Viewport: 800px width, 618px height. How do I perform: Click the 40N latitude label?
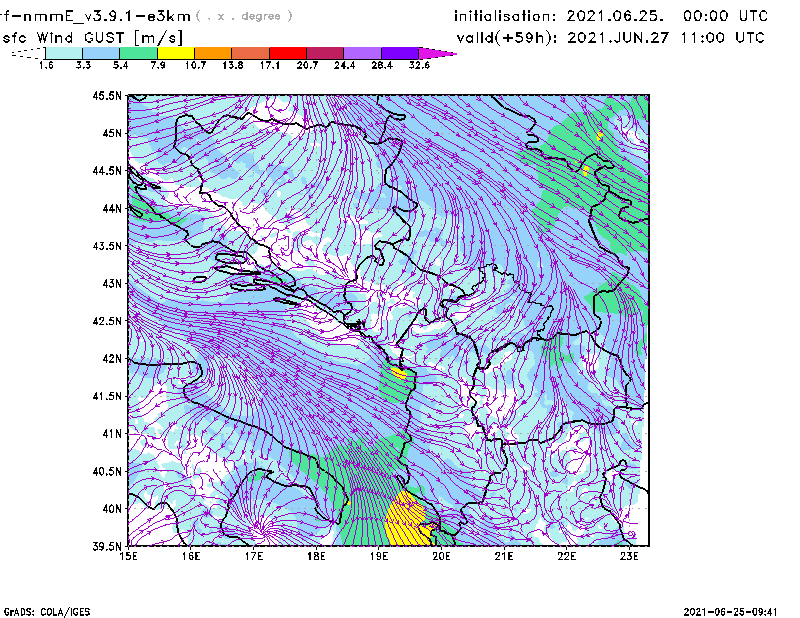(112, 509)
